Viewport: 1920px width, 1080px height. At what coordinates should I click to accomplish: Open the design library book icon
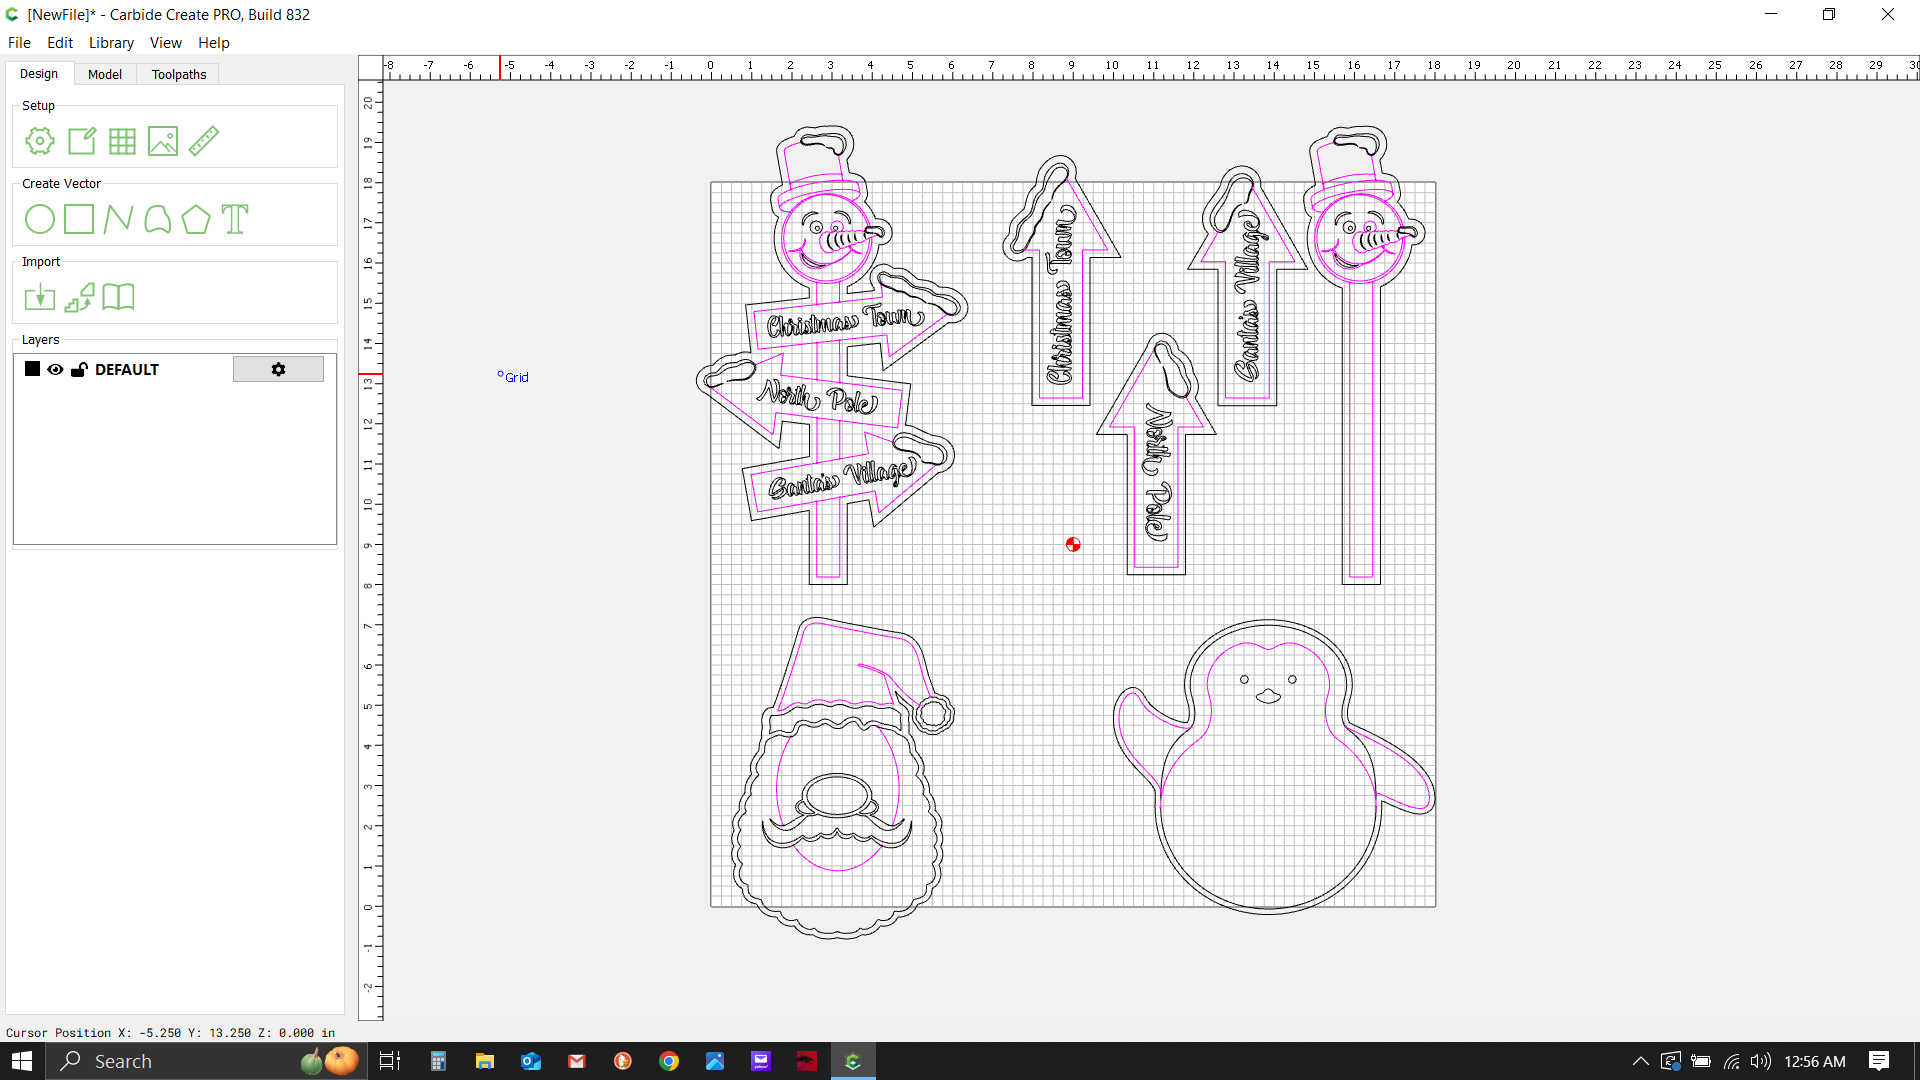(118, 297)
